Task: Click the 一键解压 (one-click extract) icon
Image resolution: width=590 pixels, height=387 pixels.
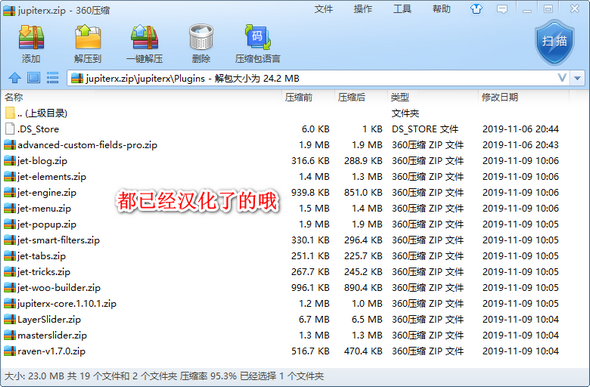Action: tap(144, 37)
